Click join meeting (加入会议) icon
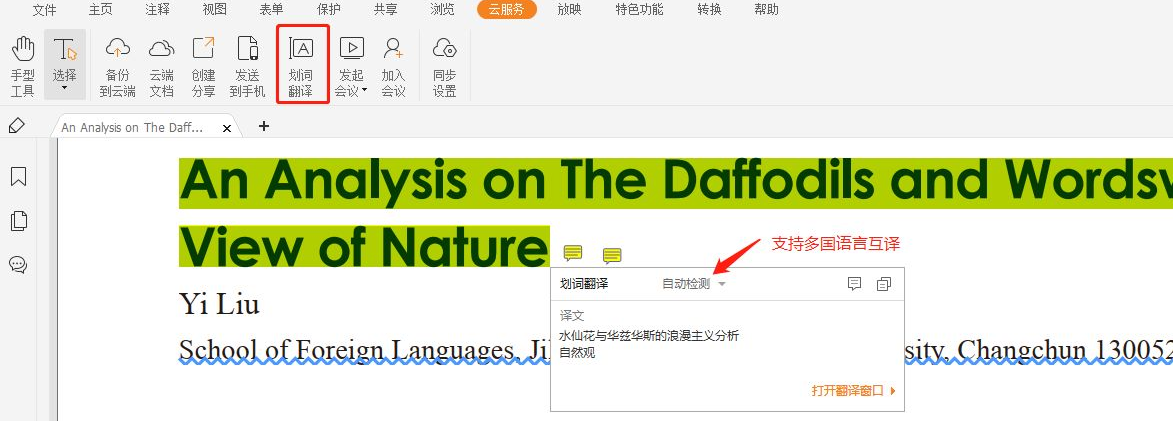 pyautogui.click(x=393, y=66)
